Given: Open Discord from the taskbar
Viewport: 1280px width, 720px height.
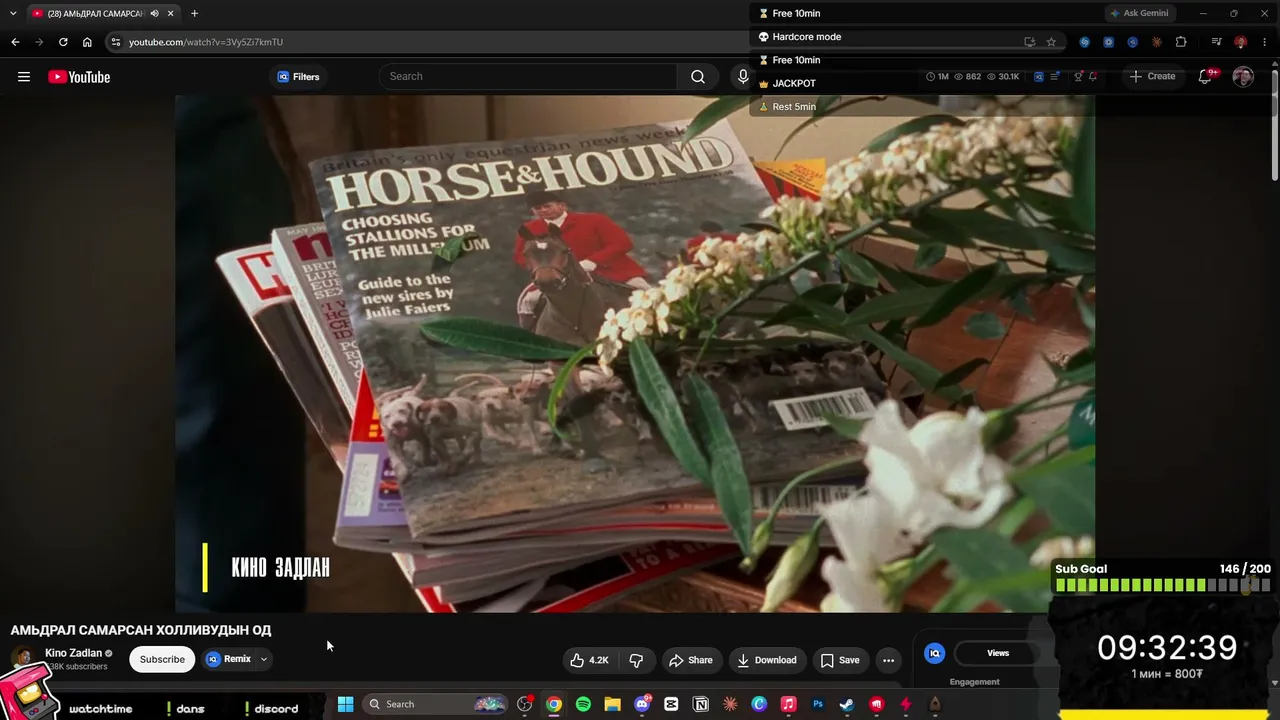Looking at the screenshot, I should click(x=642, y=704).
